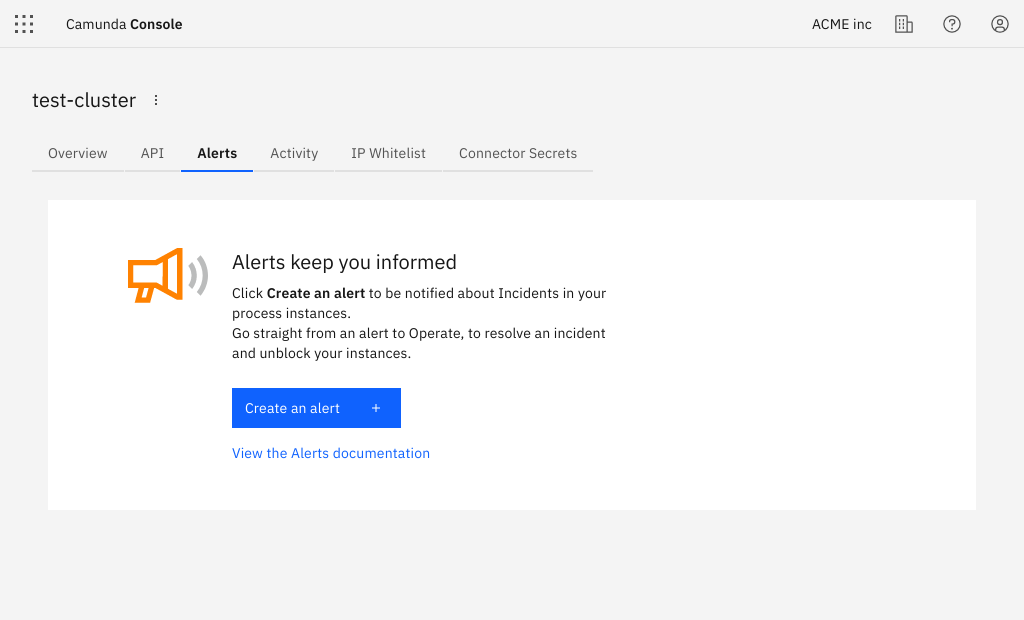Open the app switcher grid menu
Viewport: 1024px width, 620px height.
[24, 24]
